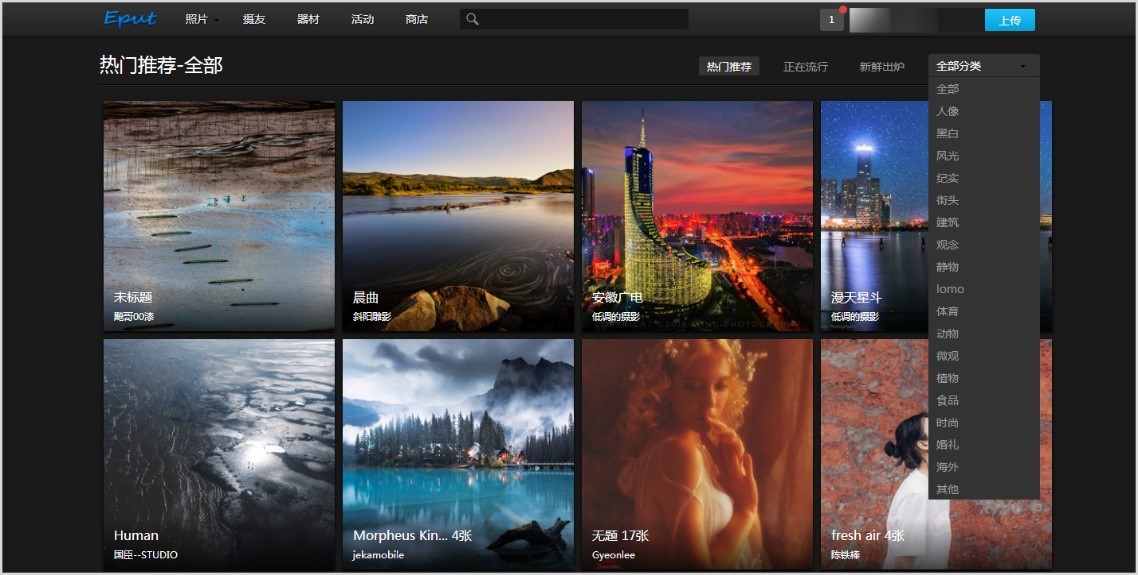This screenshot has height=575, width=1138.
Task: Visit author 斜阳雕影 under 晨曲
Action: pyautogui.click(x=372, y=317)
